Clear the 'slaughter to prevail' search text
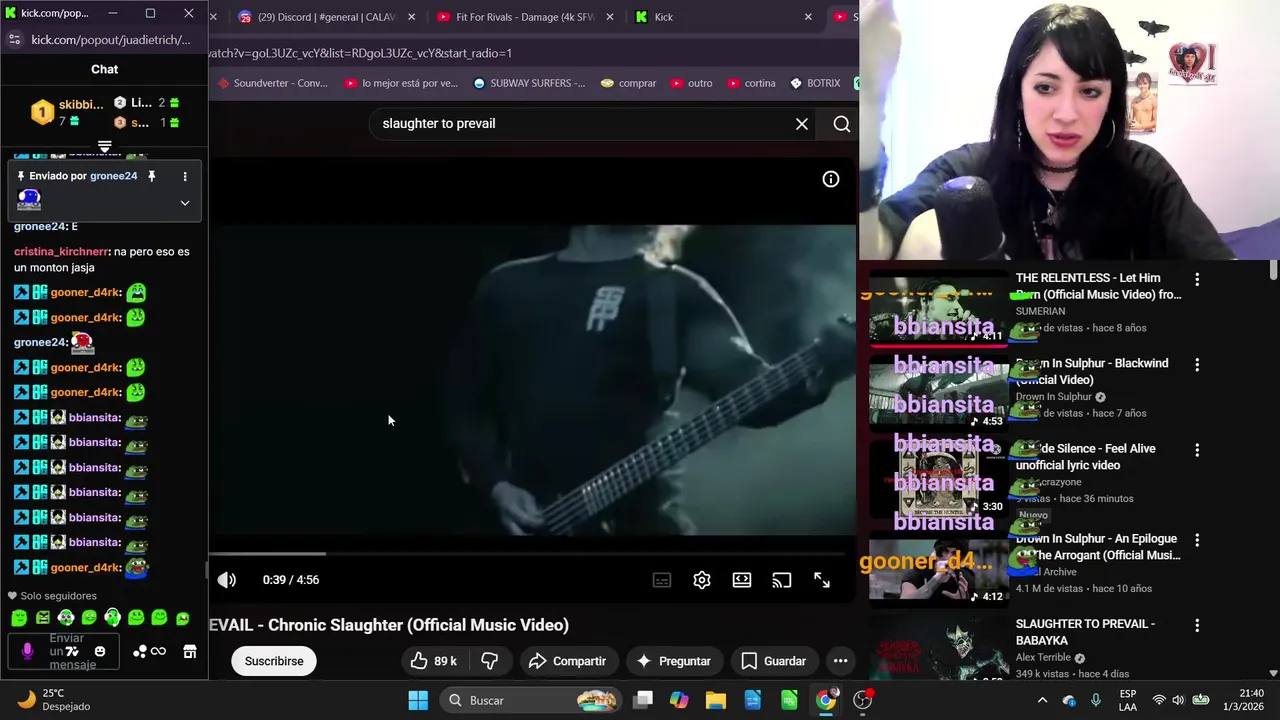 (802, 124)
